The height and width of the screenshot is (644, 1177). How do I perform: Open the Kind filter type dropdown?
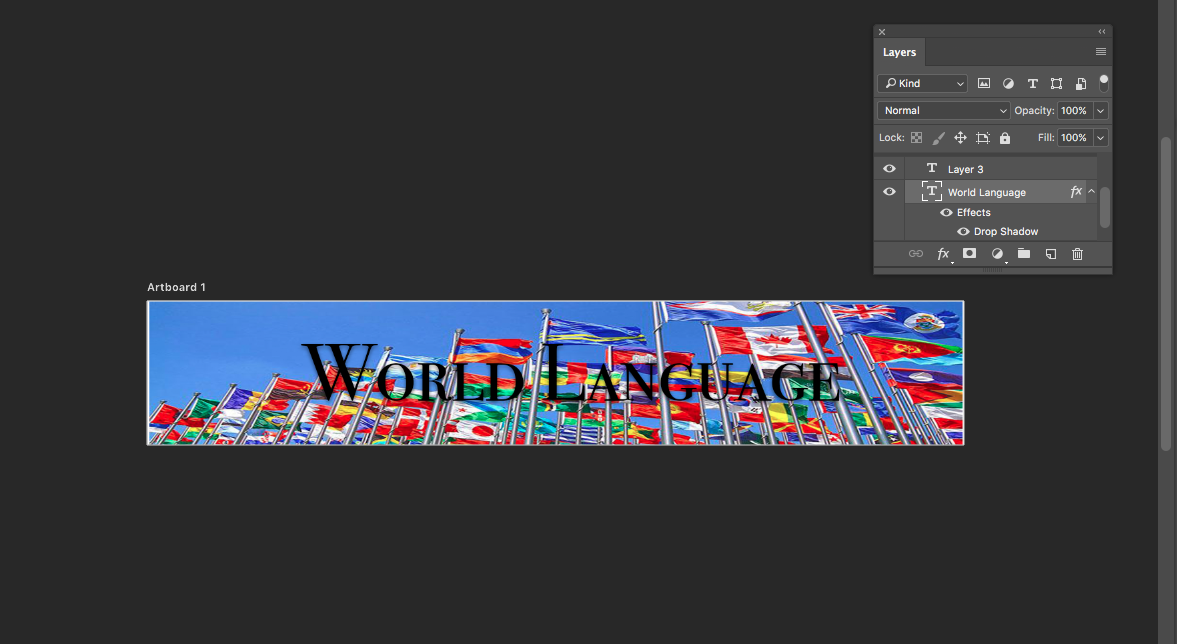922,84
